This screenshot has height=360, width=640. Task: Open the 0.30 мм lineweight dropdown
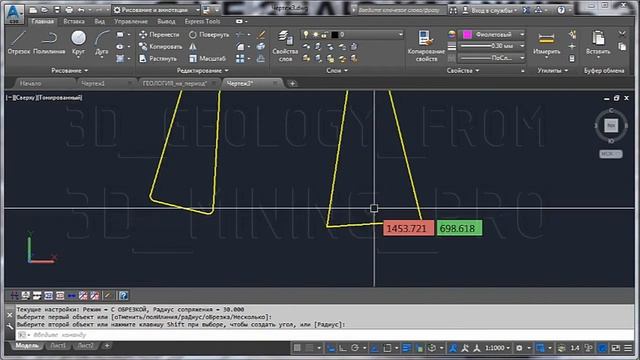click(x=492, y=46)
